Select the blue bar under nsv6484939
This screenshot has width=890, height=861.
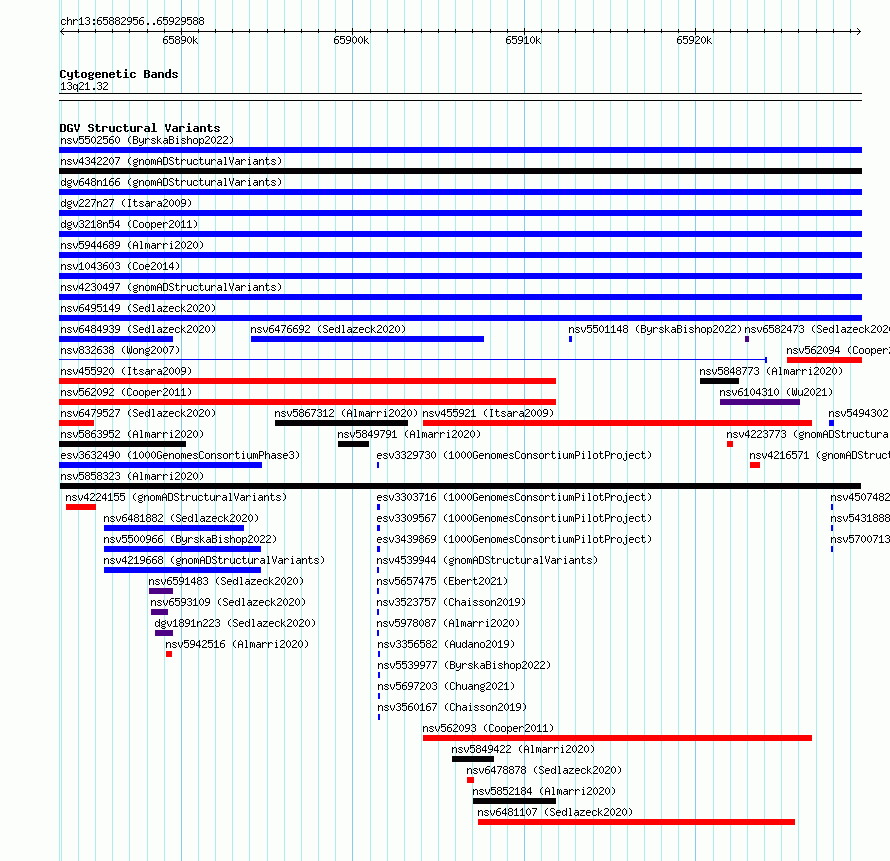(116, 339)
